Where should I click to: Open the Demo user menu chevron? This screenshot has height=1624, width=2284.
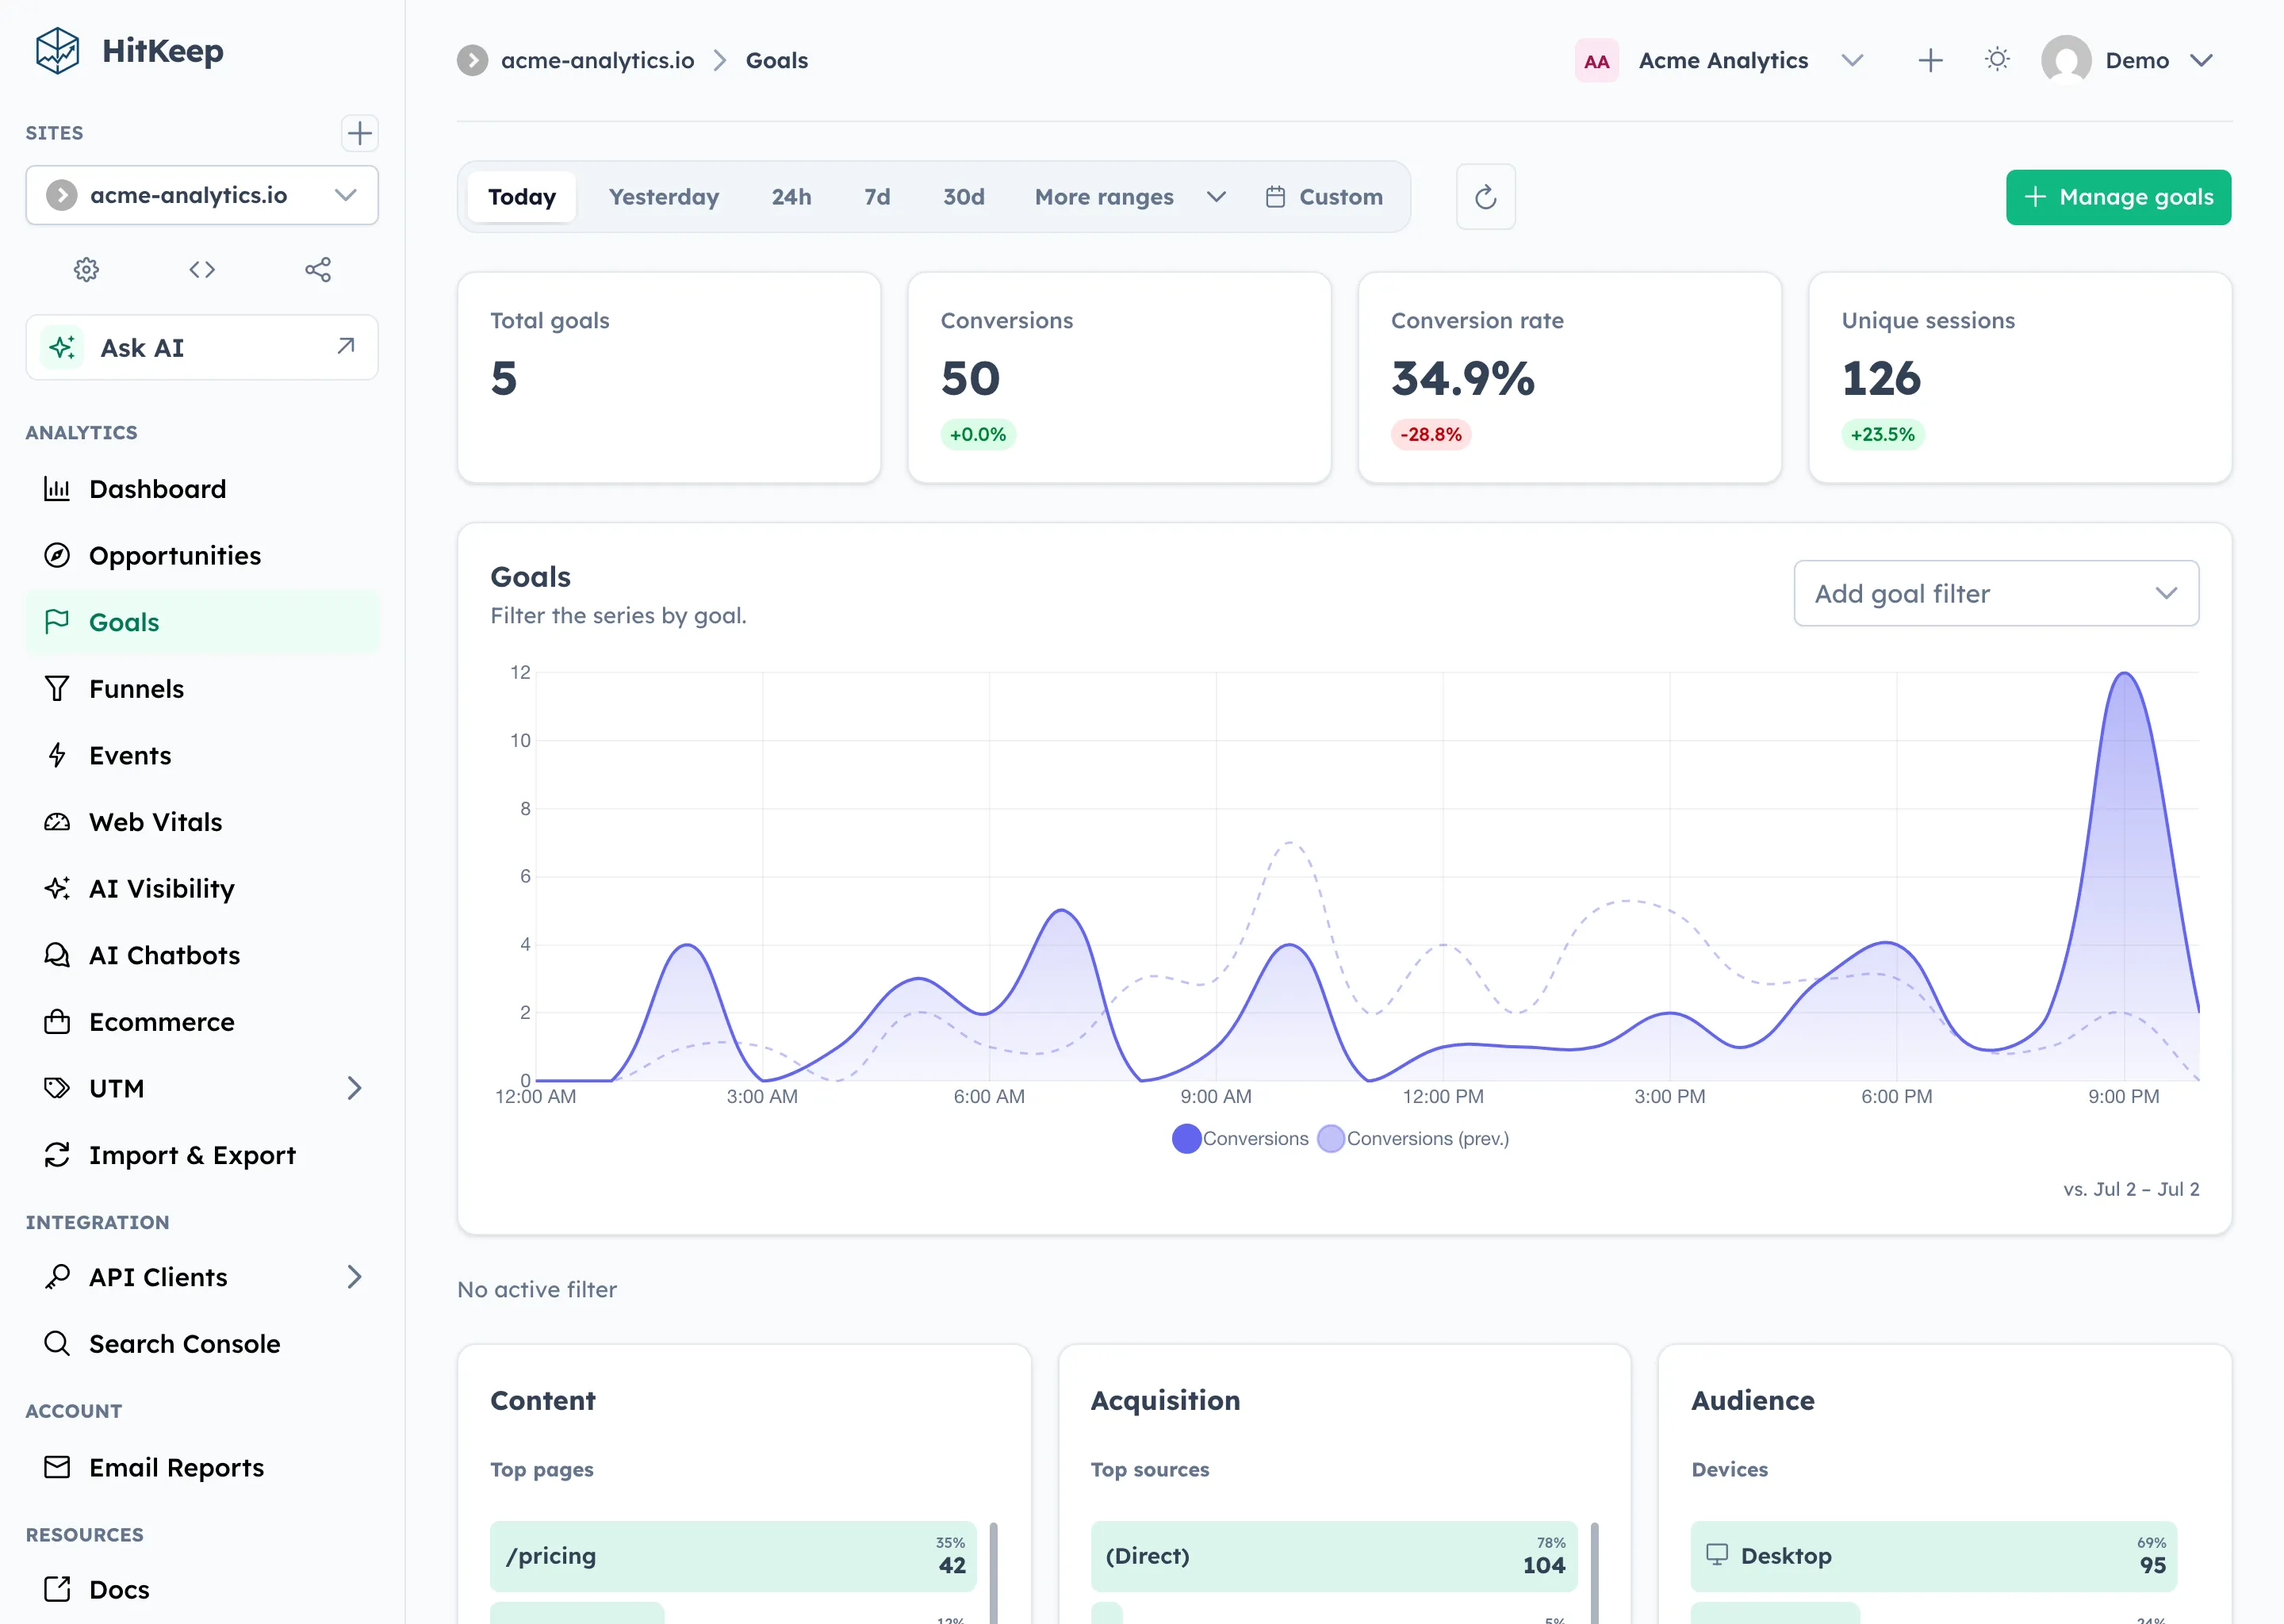(2200, 61)
